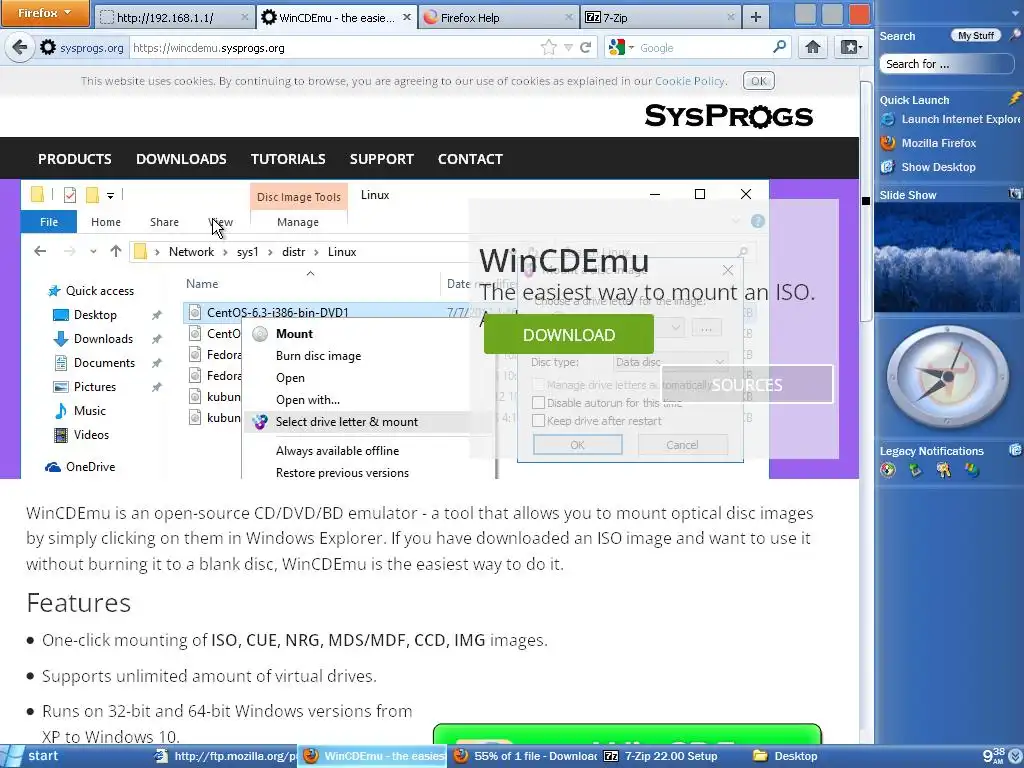1024x768 pixels.
Task: Click the Legacy Notifications header icon
Action: [1015, 450]
